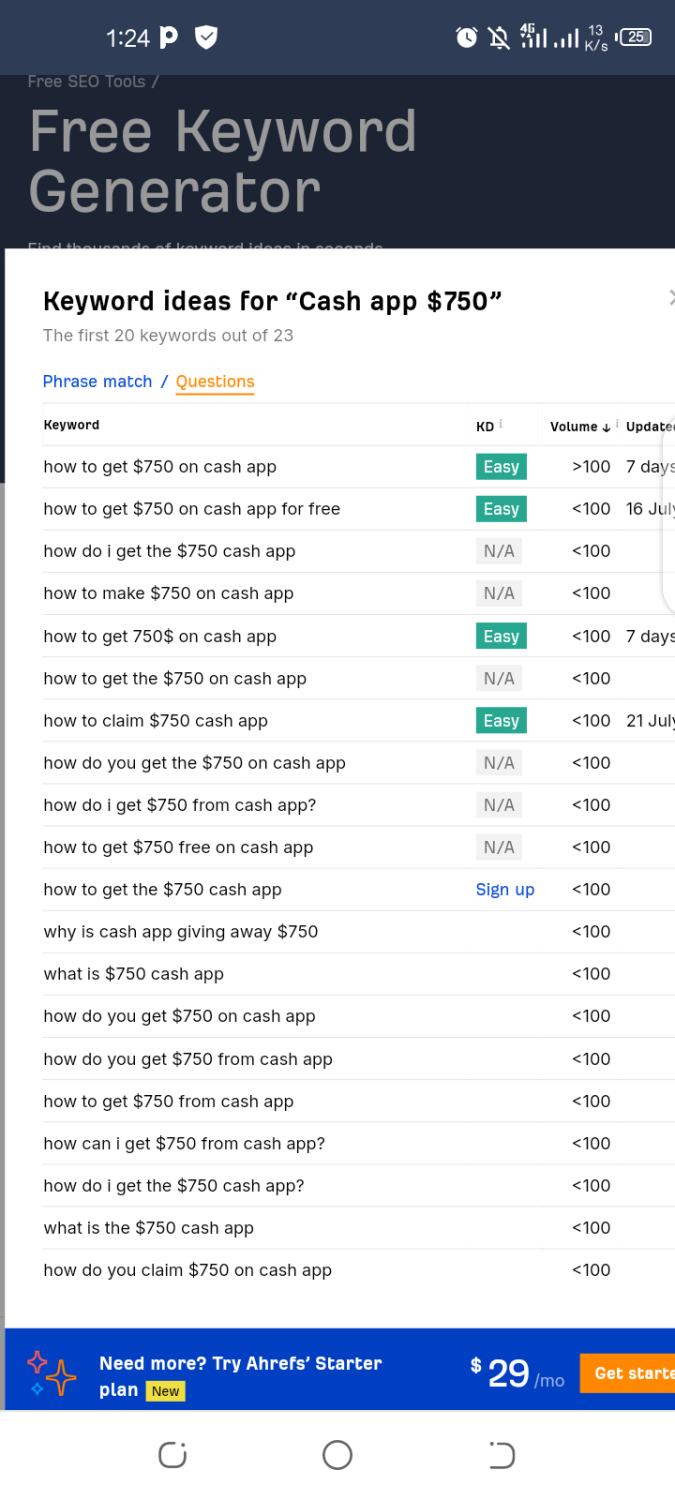Image resolution: width=675 pixels, height=1500 pixels.
Task: Select 'how to get the $750 cash app'
Action: coord(162,890)
